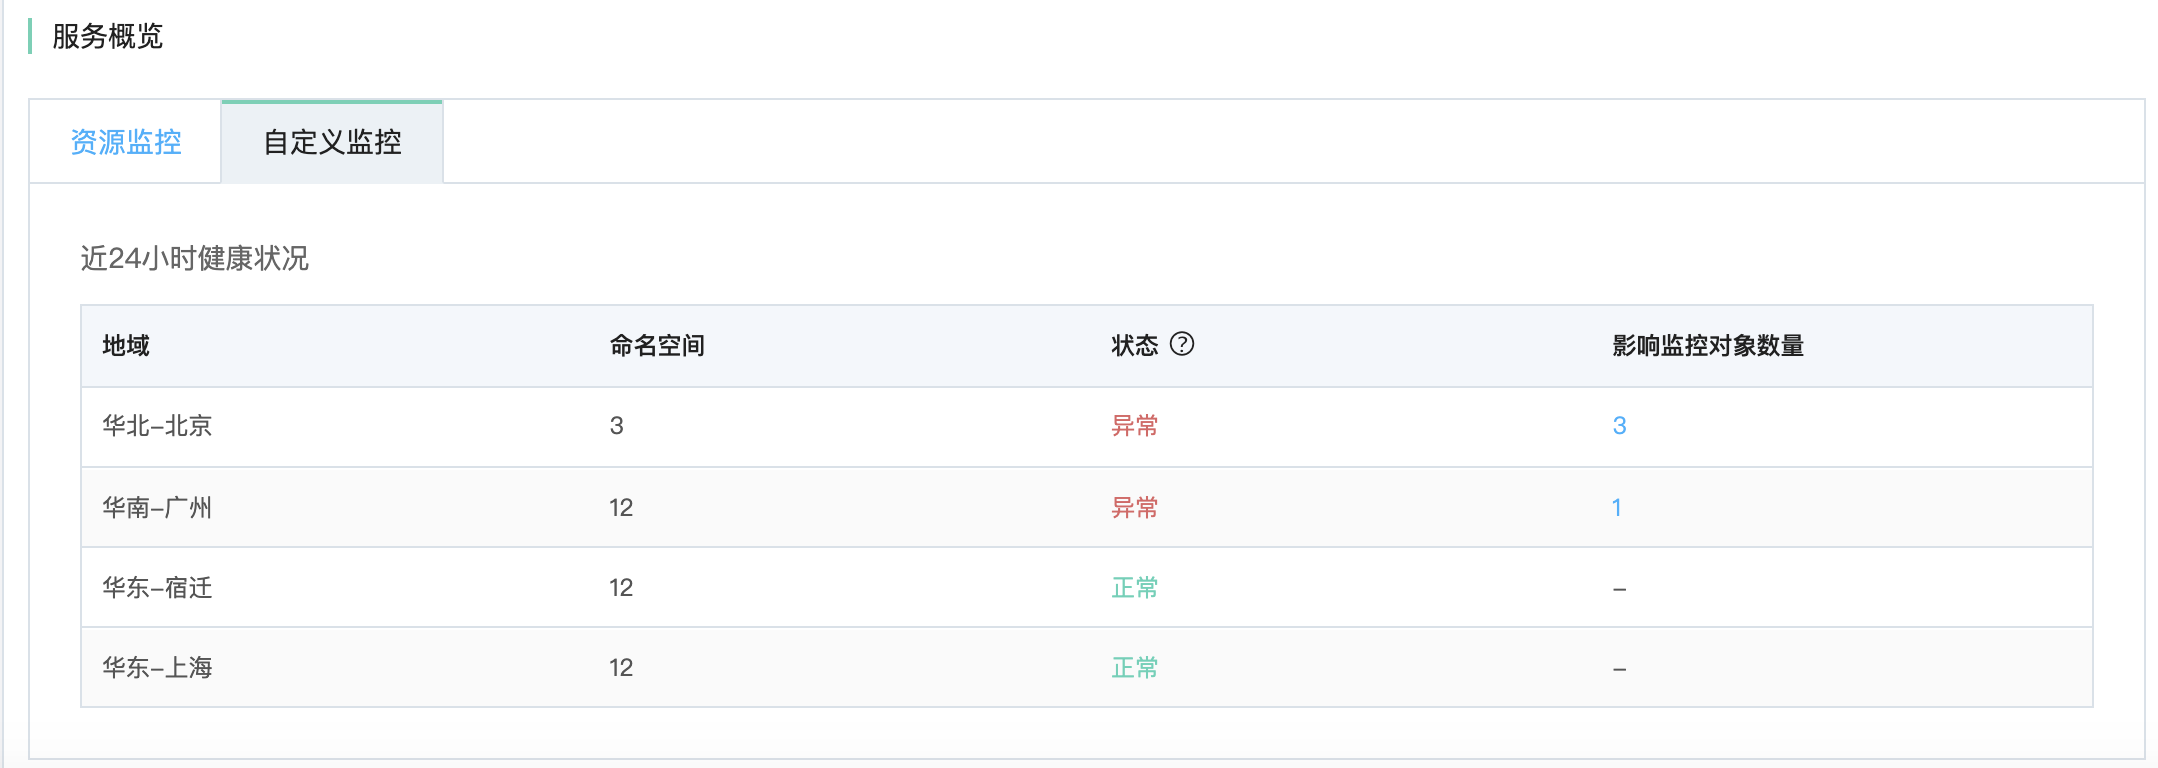Click the 近24小时健康状况 section heading
This screenshot has height=768, width=2158.
[194, 259]
